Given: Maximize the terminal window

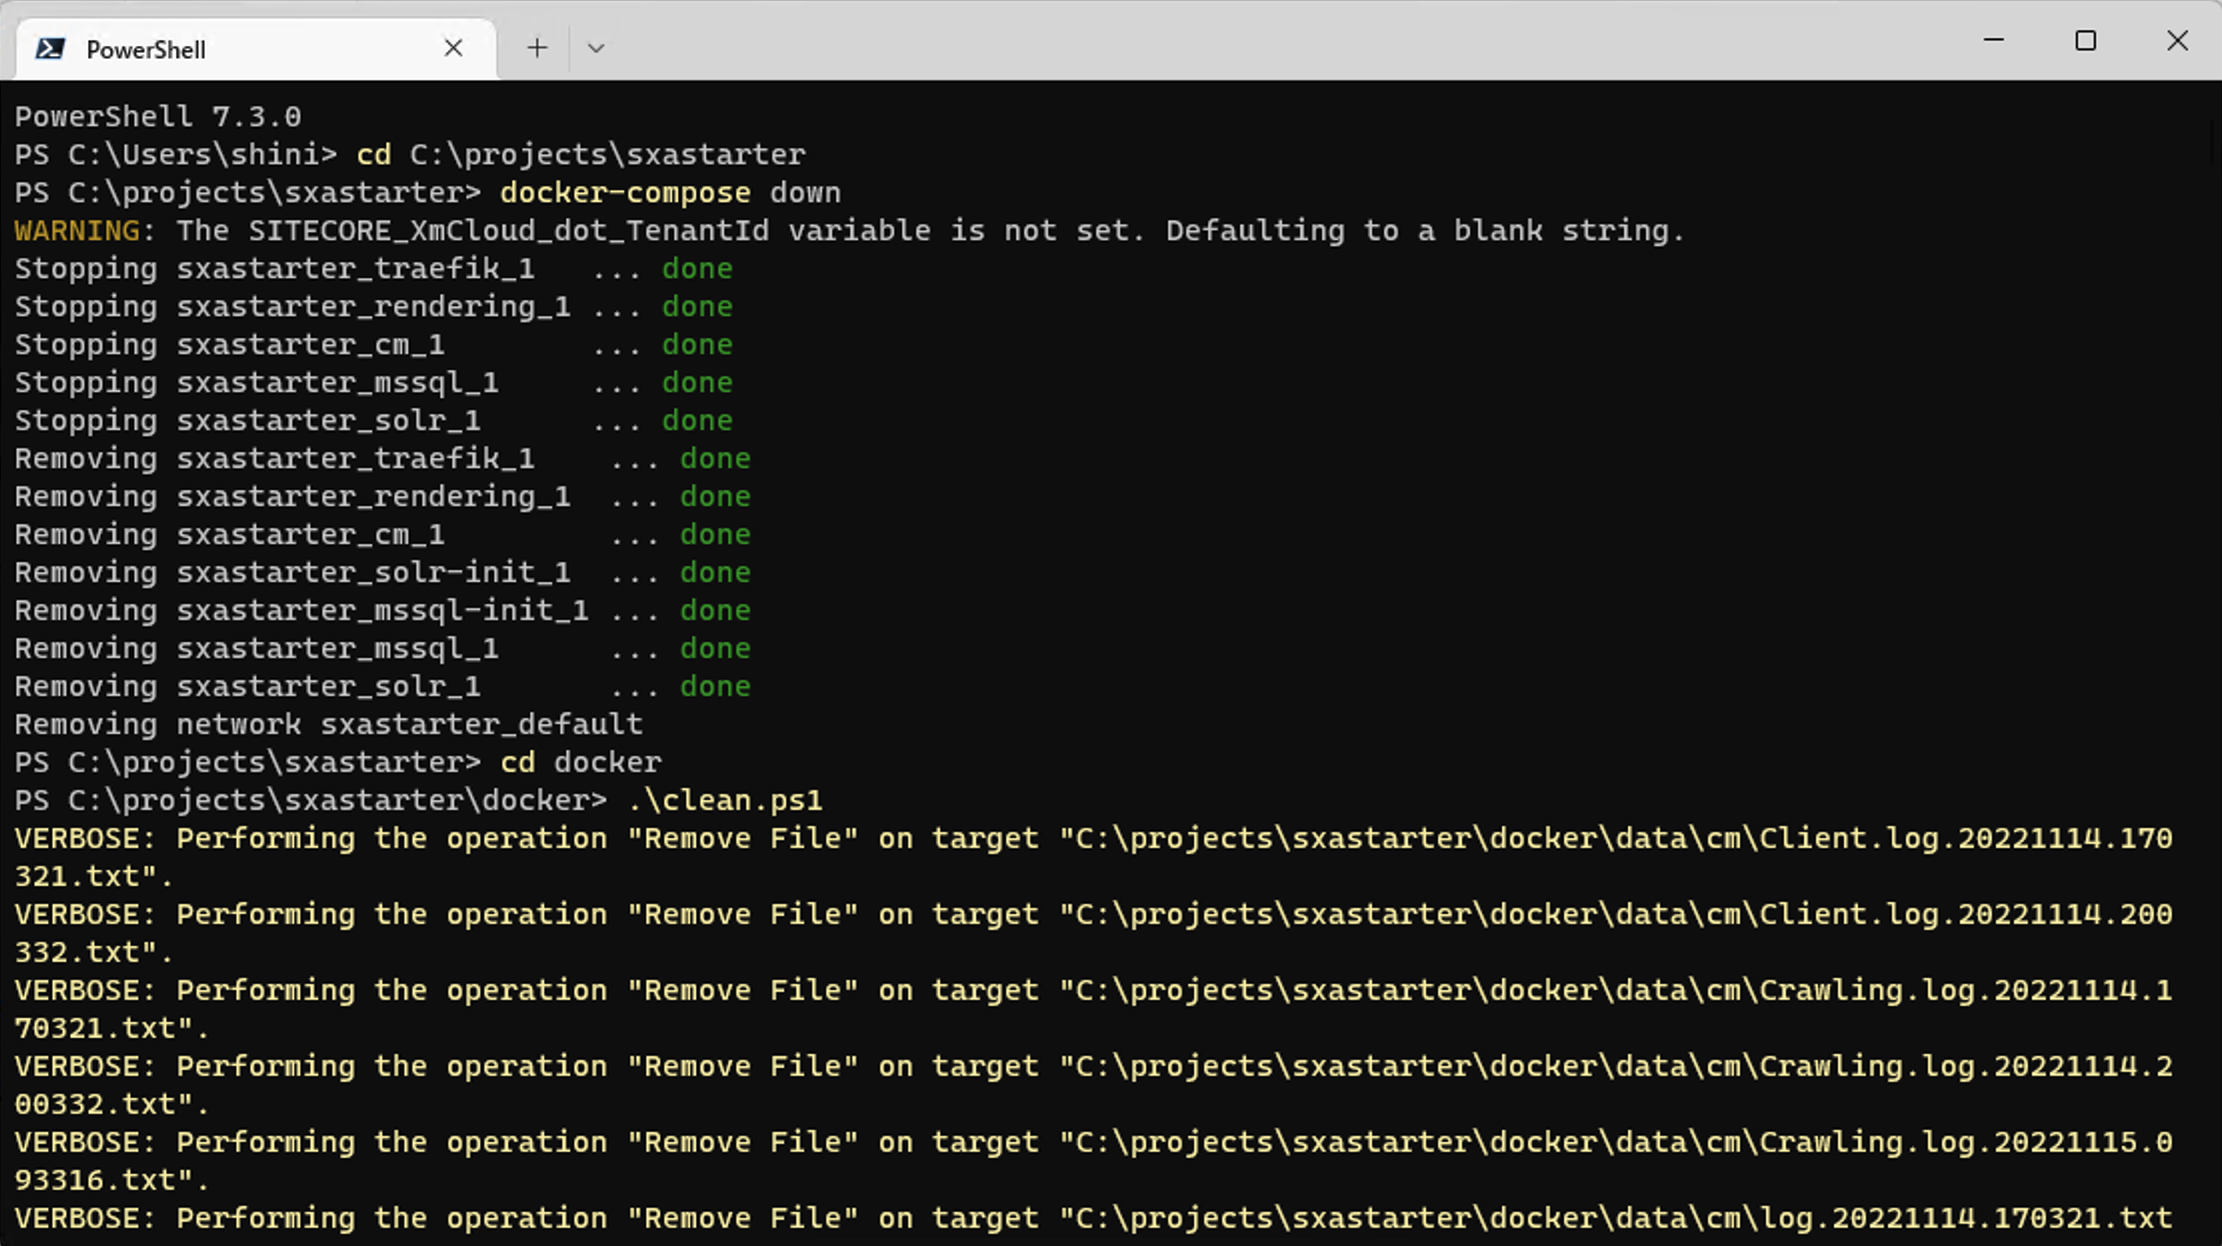Looking at the screenshot, I should click(x=2086, y=41).
